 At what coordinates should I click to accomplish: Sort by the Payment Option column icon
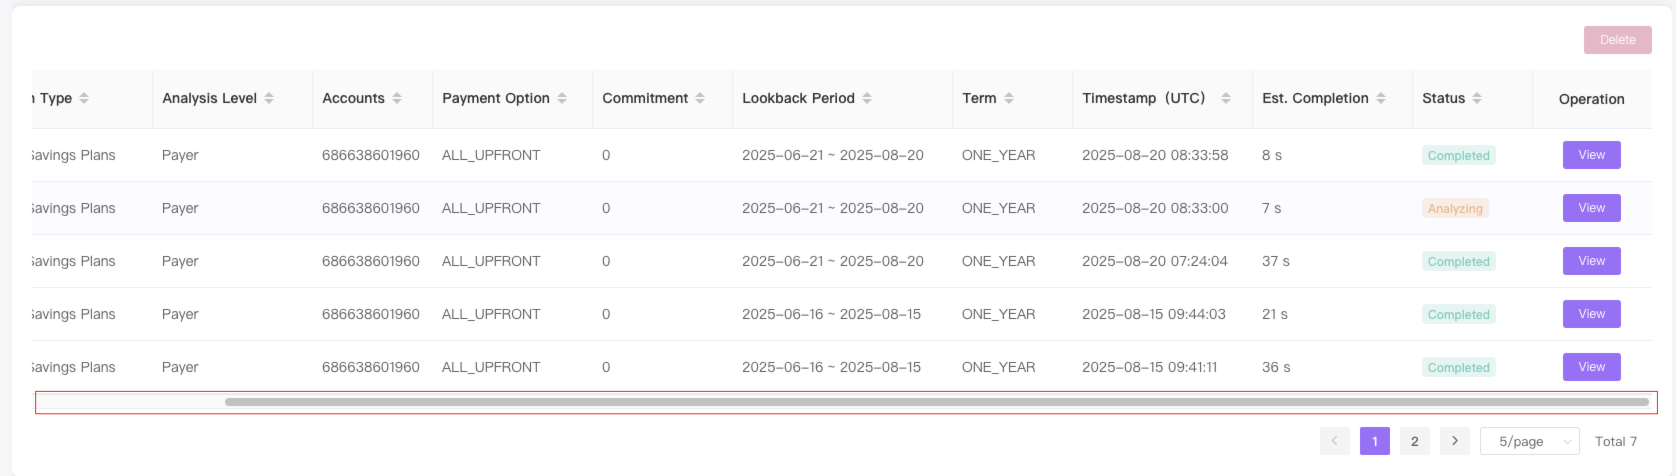[x=562, y=98]
